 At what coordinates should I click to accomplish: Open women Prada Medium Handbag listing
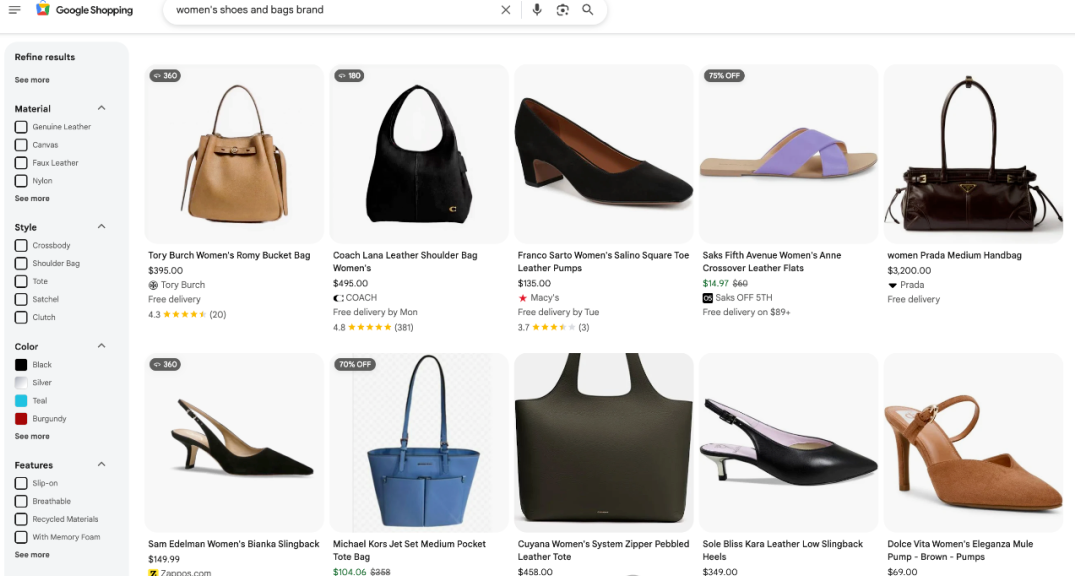tap(954, 256)
